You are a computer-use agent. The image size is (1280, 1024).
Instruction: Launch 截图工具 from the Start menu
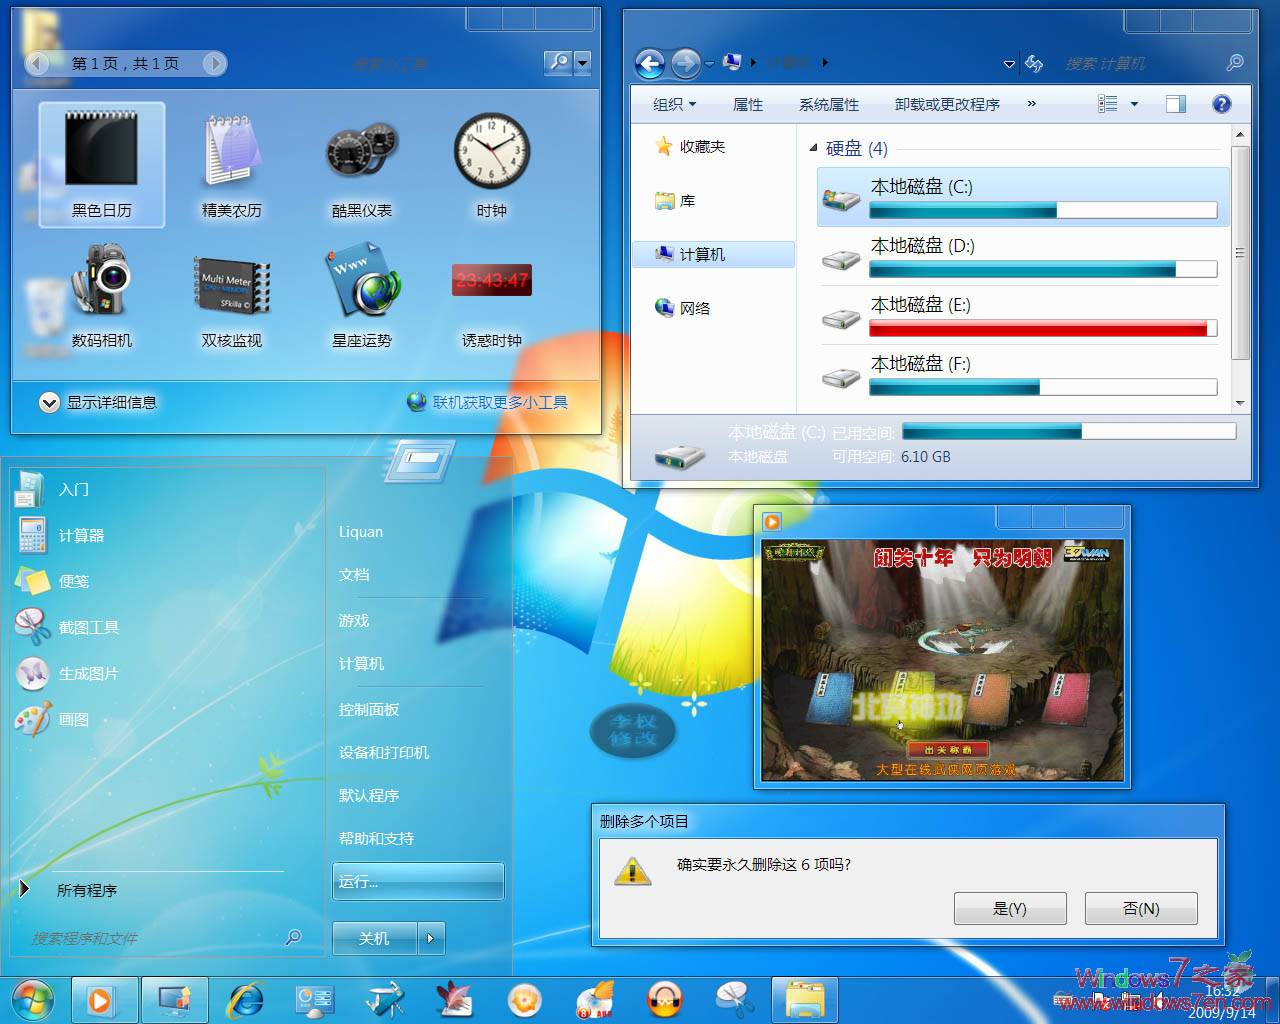click(87, 627)
